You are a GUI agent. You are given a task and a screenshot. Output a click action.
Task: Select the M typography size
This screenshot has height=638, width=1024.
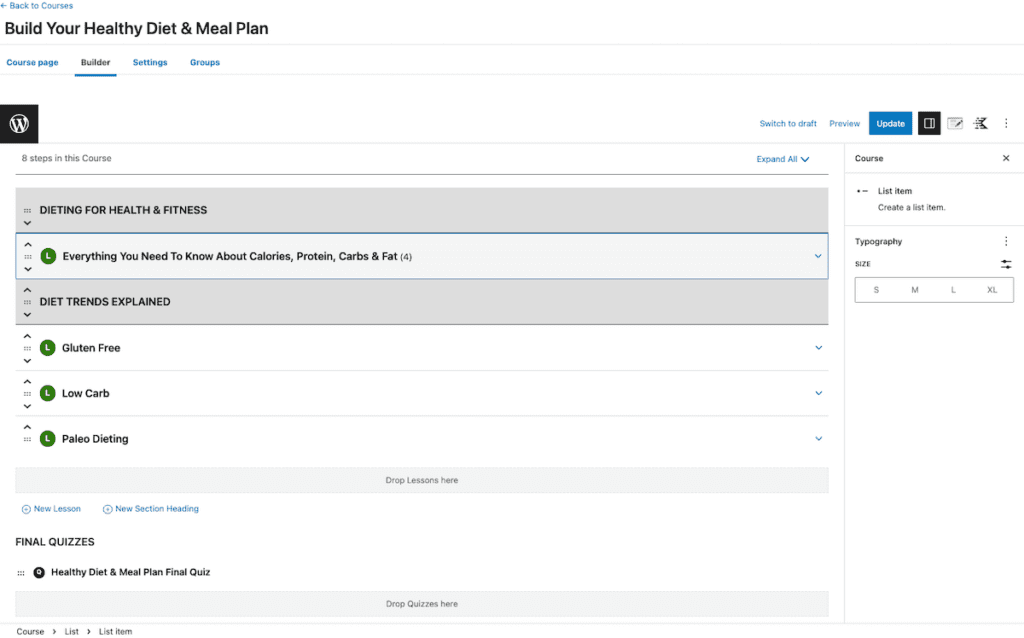point(914,289)
